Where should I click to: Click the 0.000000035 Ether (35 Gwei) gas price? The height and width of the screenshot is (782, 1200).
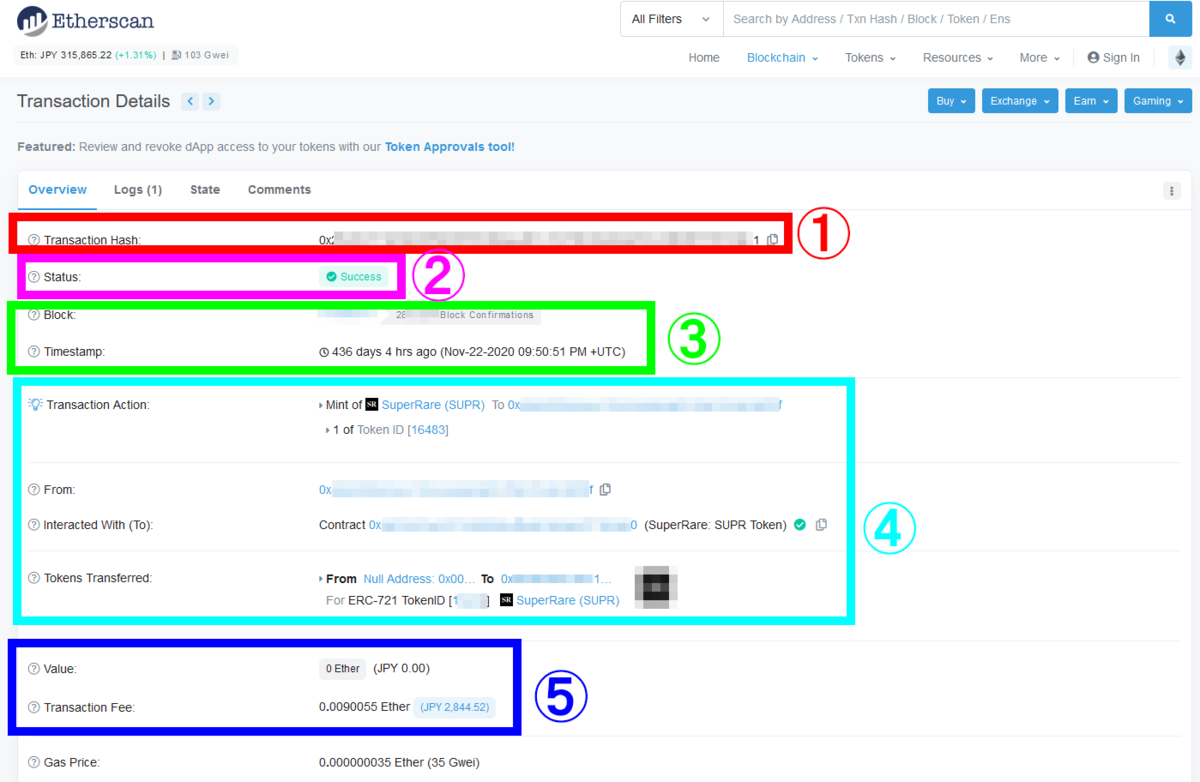[x=399, y=763]
